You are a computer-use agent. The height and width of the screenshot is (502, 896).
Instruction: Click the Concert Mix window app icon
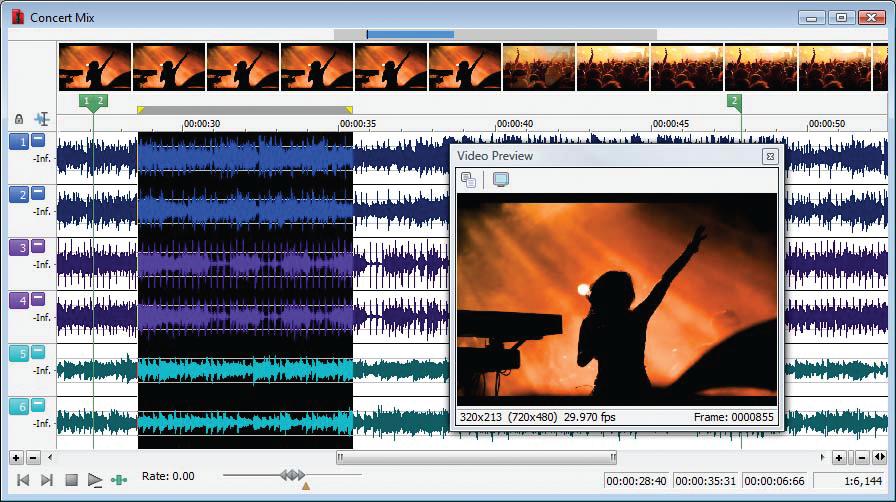(x=18, y=17)
